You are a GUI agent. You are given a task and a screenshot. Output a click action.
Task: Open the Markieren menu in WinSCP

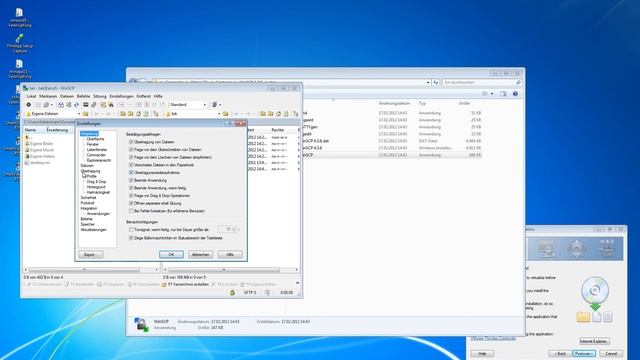coord(48,96)
